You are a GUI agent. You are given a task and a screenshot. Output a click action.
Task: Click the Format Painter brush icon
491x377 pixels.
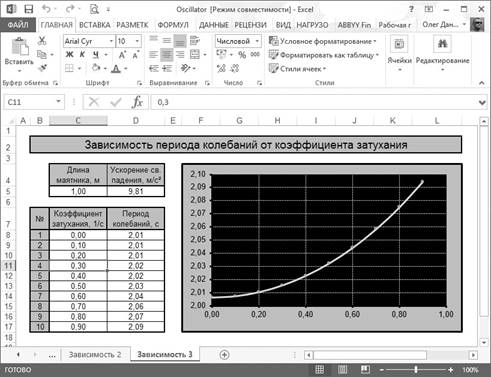(42, 68)
